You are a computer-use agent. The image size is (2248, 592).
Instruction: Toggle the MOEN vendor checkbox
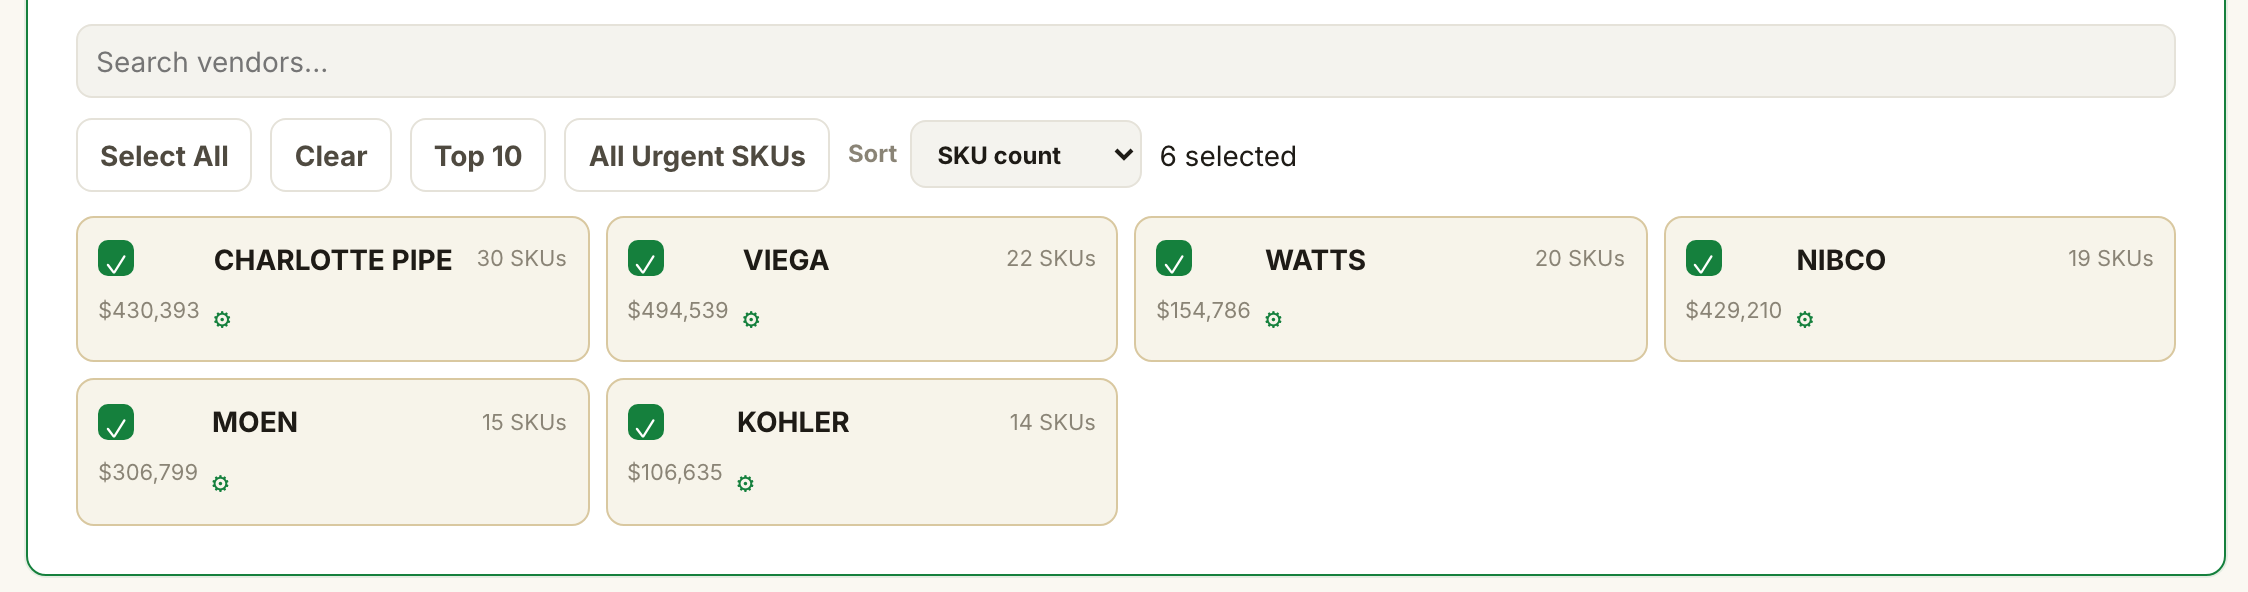coord(116,423)
